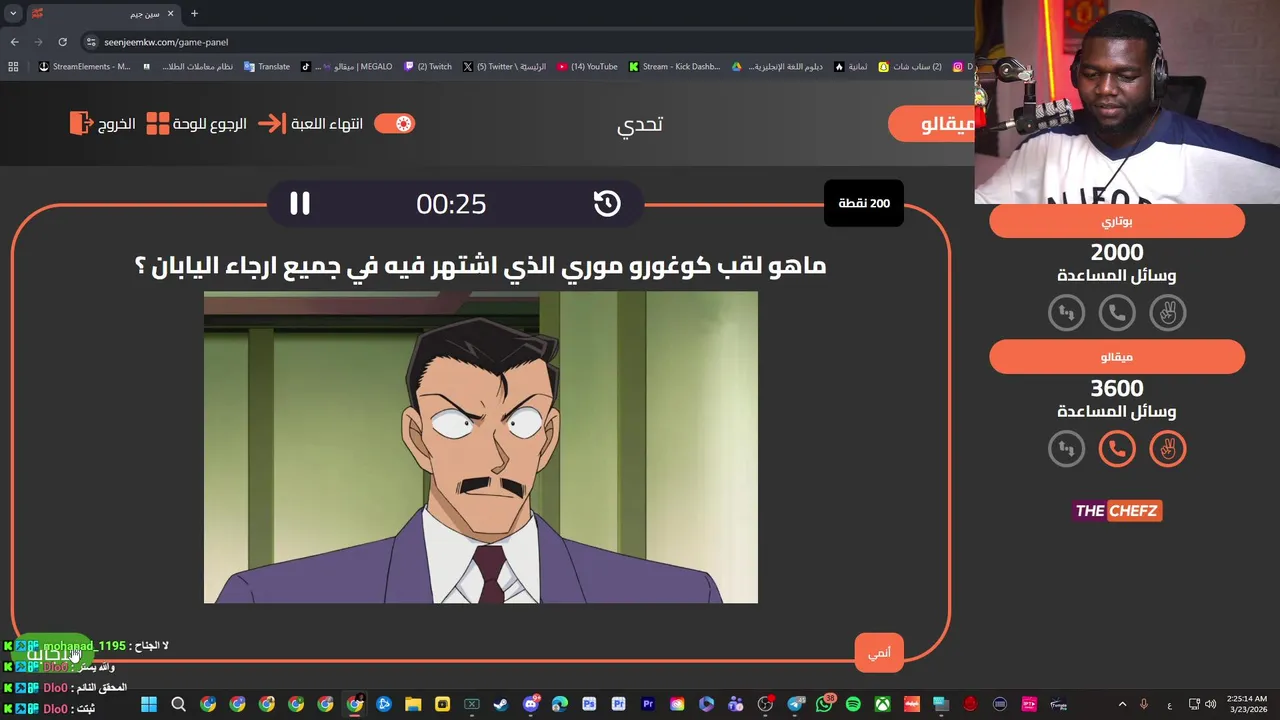Open the Chrome apps grid shortcut
The height and width of the screenshot is (720, 1280).
(13, 67)
